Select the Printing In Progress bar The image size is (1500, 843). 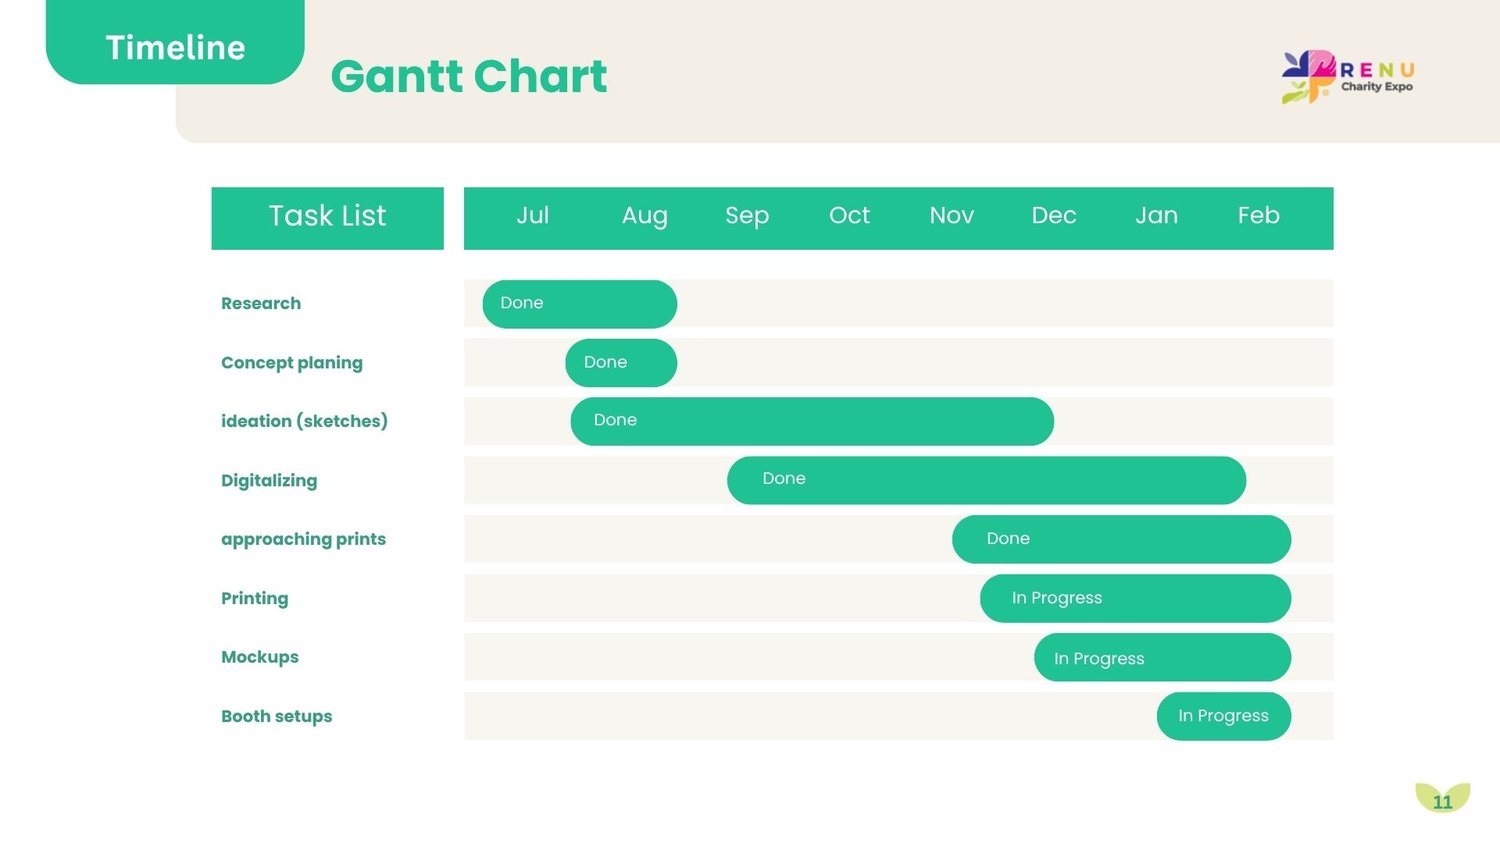tap(1135, 598)
